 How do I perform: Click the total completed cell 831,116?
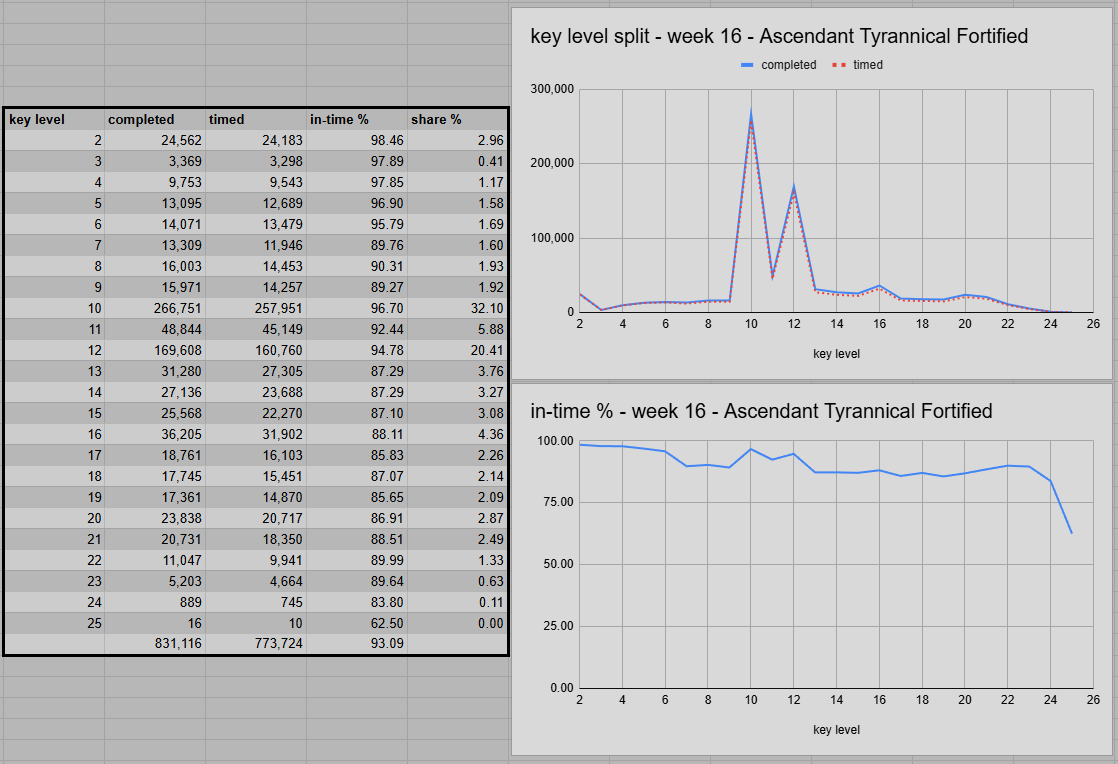point(155,644)
